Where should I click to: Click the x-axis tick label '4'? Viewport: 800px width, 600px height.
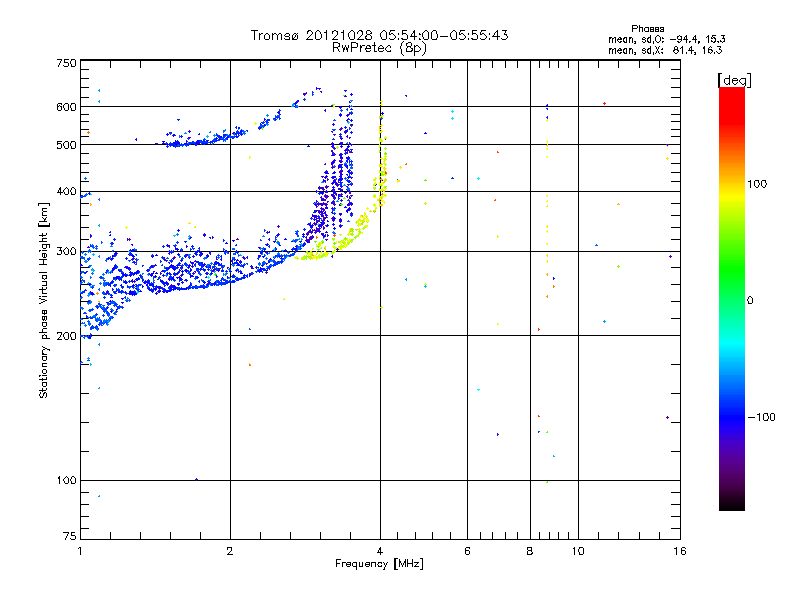[x=380, y=551]
